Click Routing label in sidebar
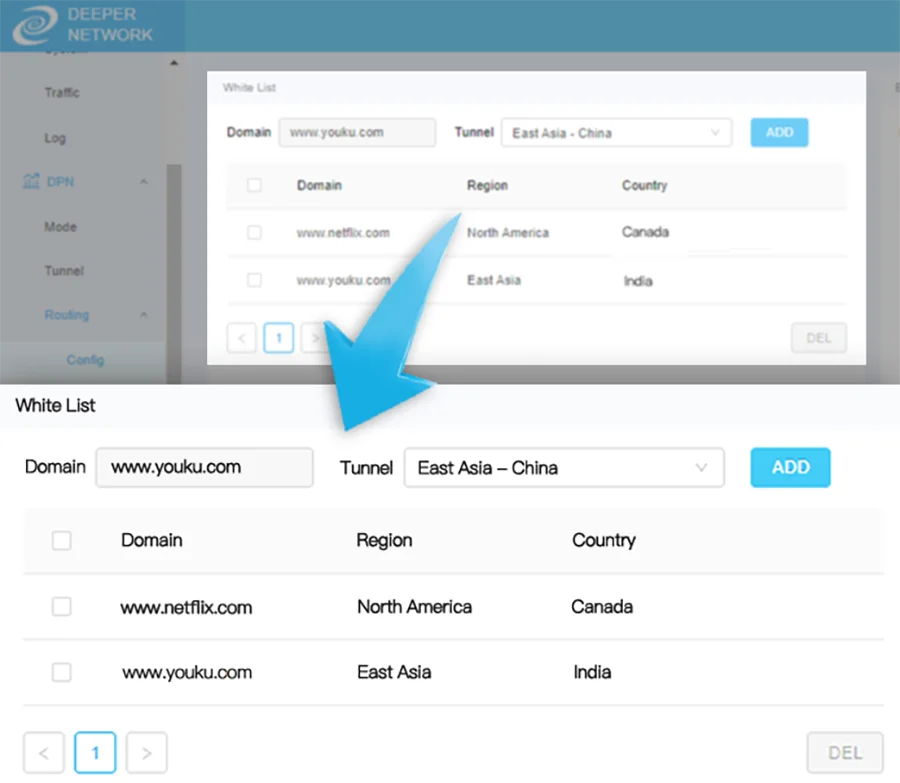 (67, 315)
